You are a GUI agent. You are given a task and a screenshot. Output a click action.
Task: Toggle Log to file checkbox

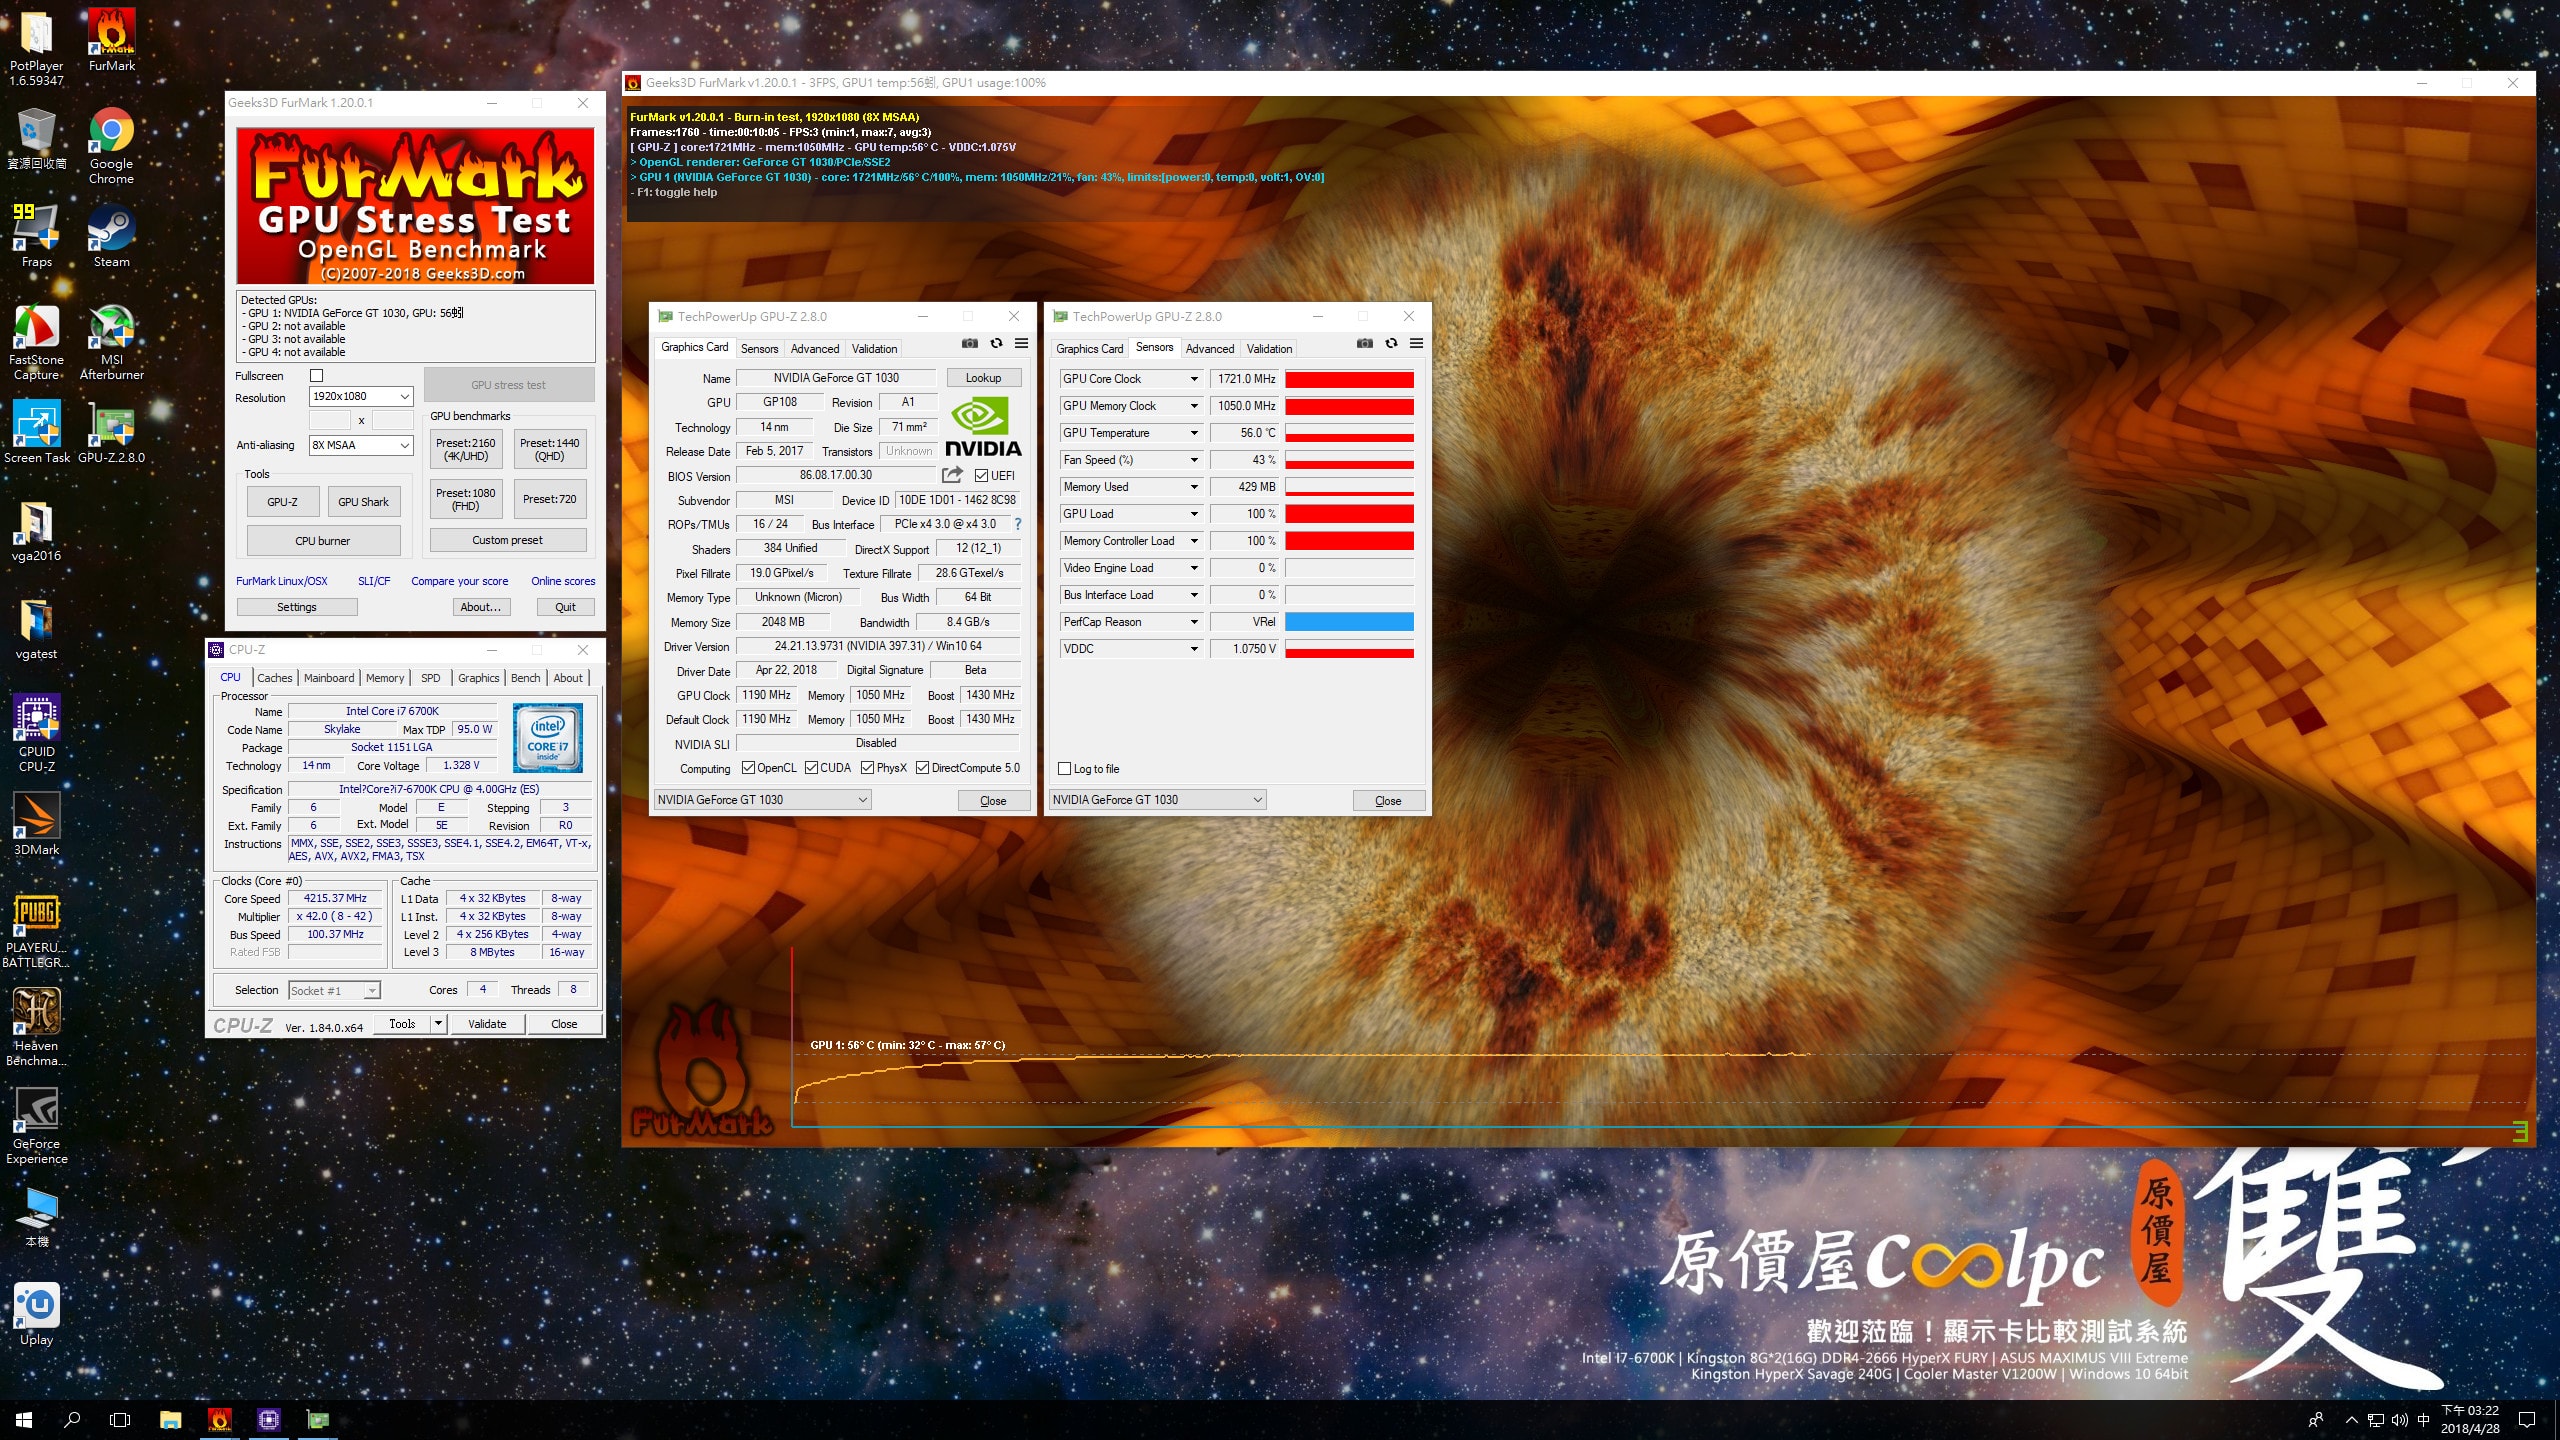coord(1065,769)
